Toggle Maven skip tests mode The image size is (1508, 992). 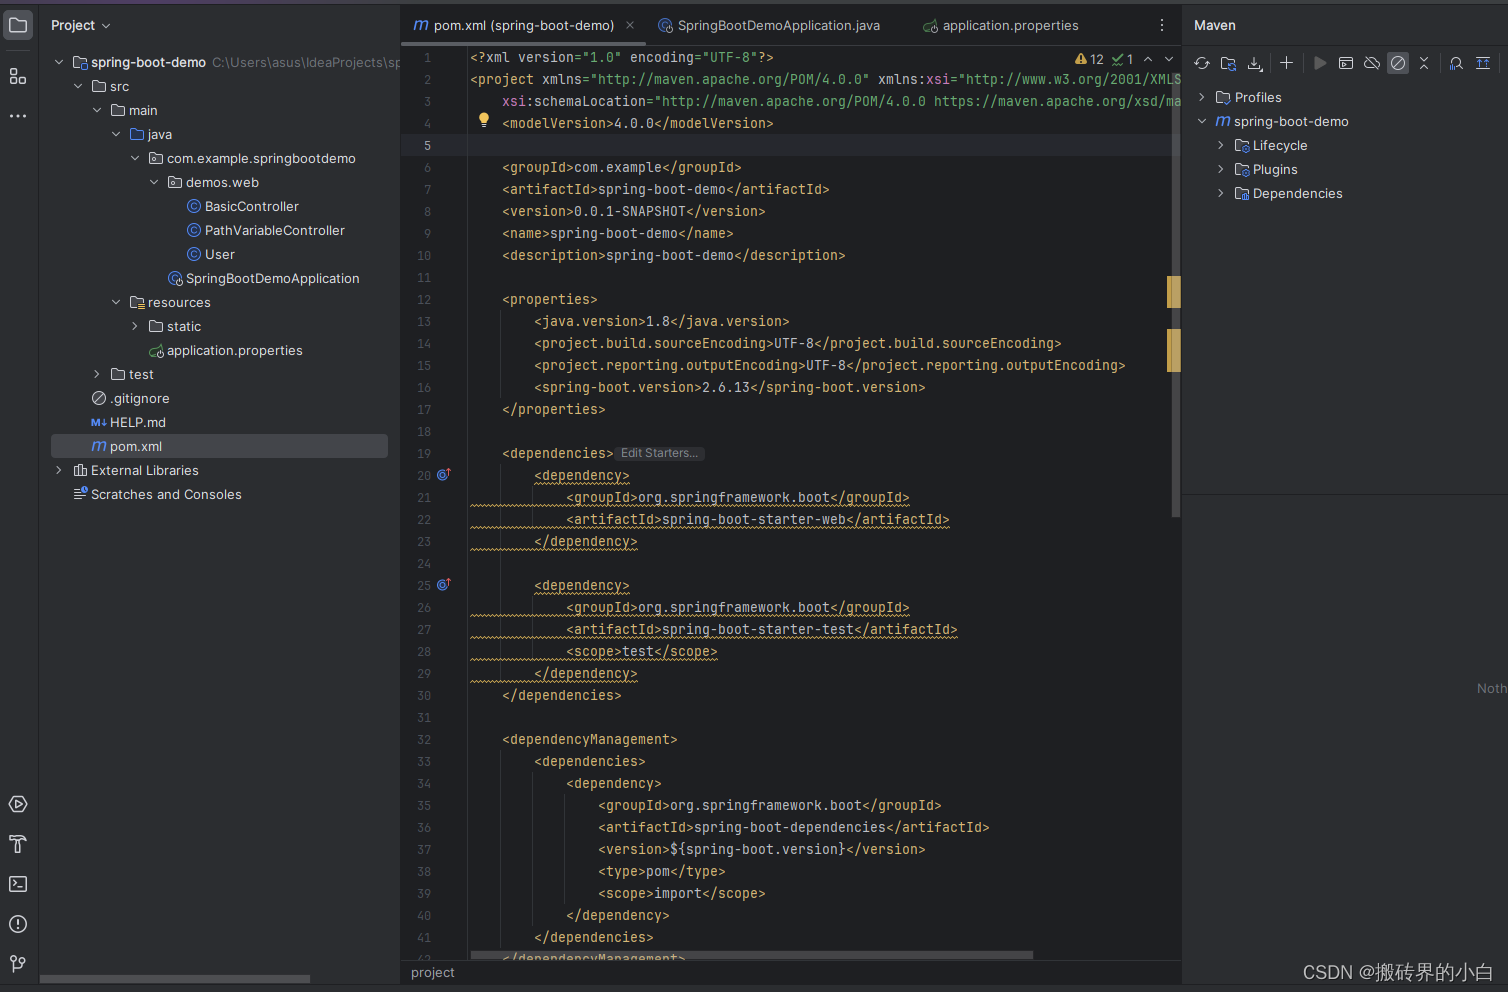1398,63
